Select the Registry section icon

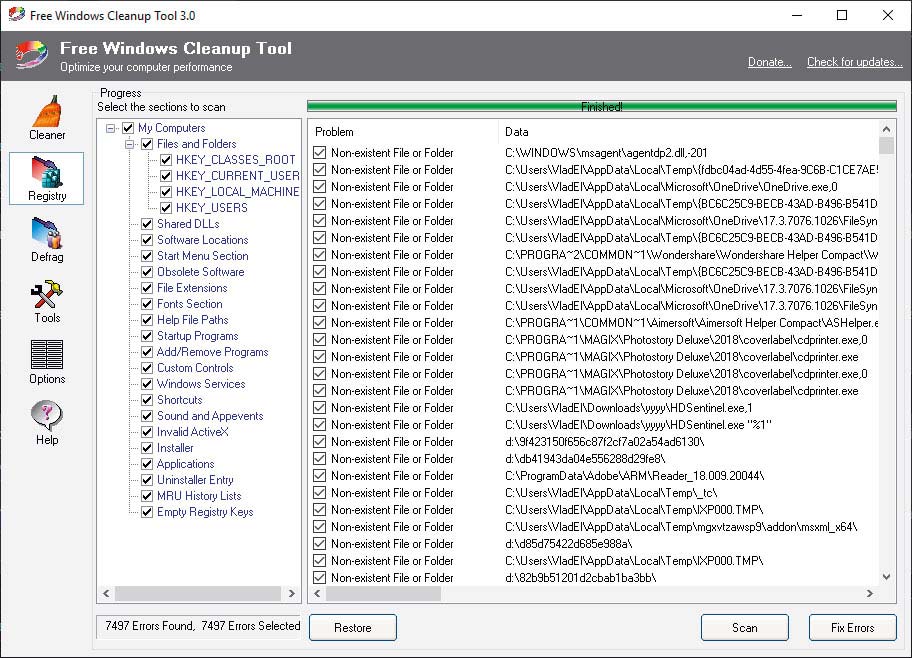click(47, 179)
